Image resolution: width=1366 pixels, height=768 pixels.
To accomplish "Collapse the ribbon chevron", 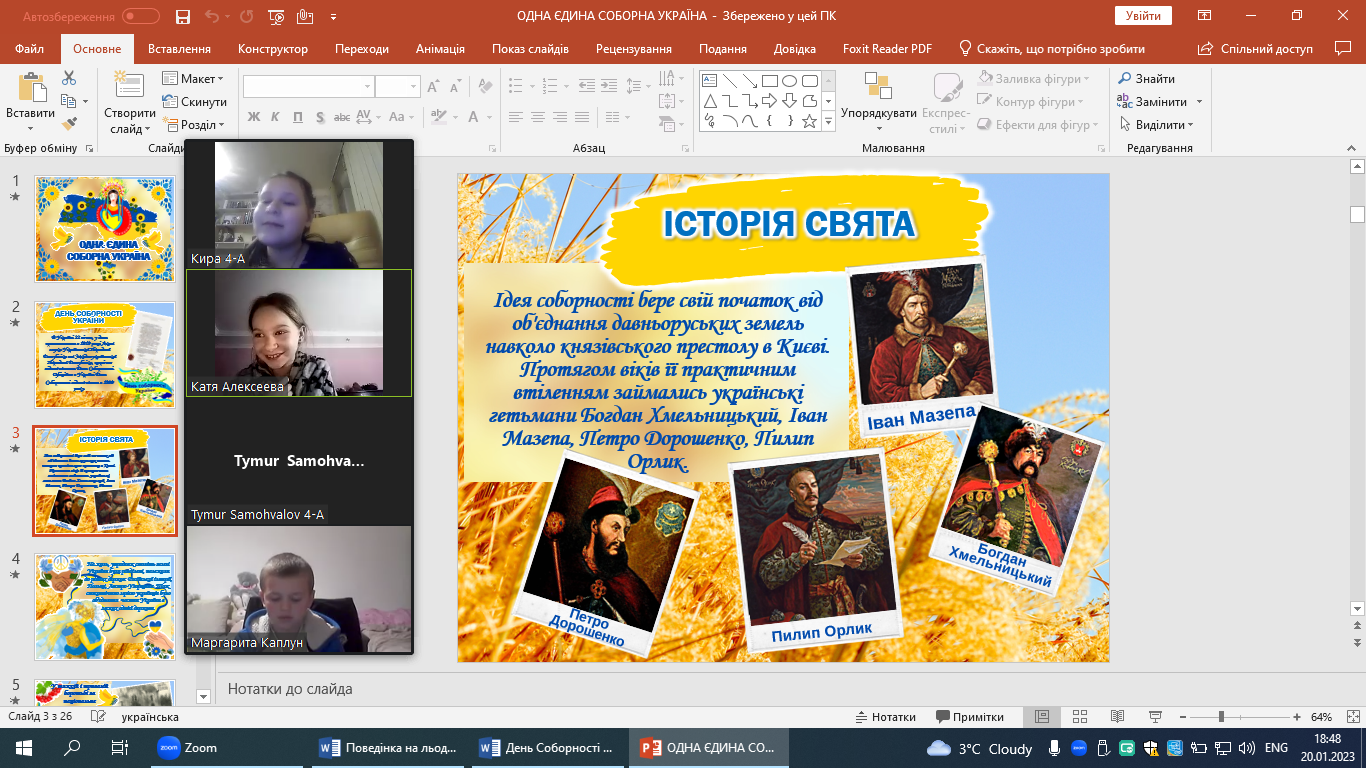I will 1352,147.
